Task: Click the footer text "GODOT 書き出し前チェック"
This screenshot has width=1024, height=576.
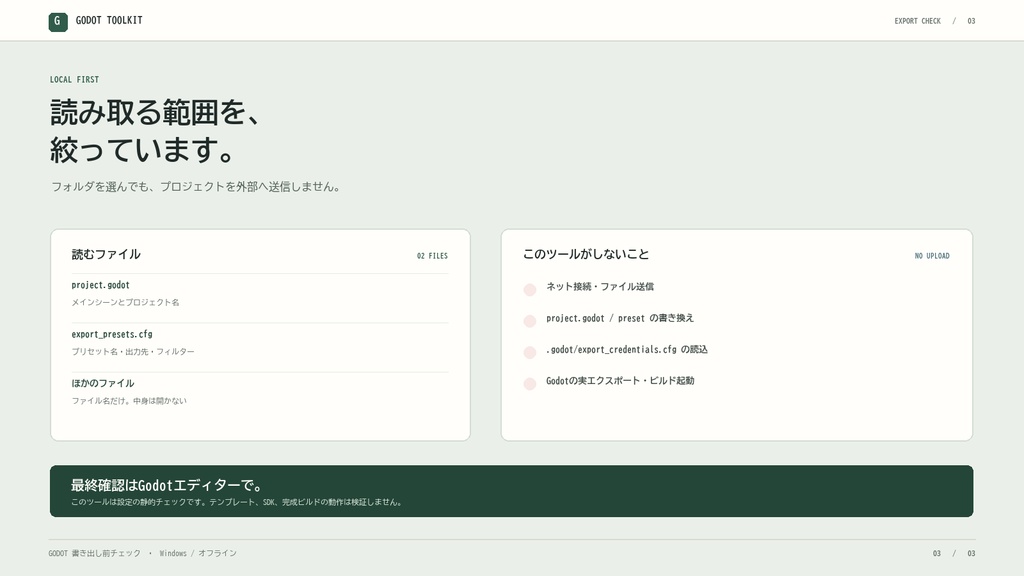Action: point(95,553)
